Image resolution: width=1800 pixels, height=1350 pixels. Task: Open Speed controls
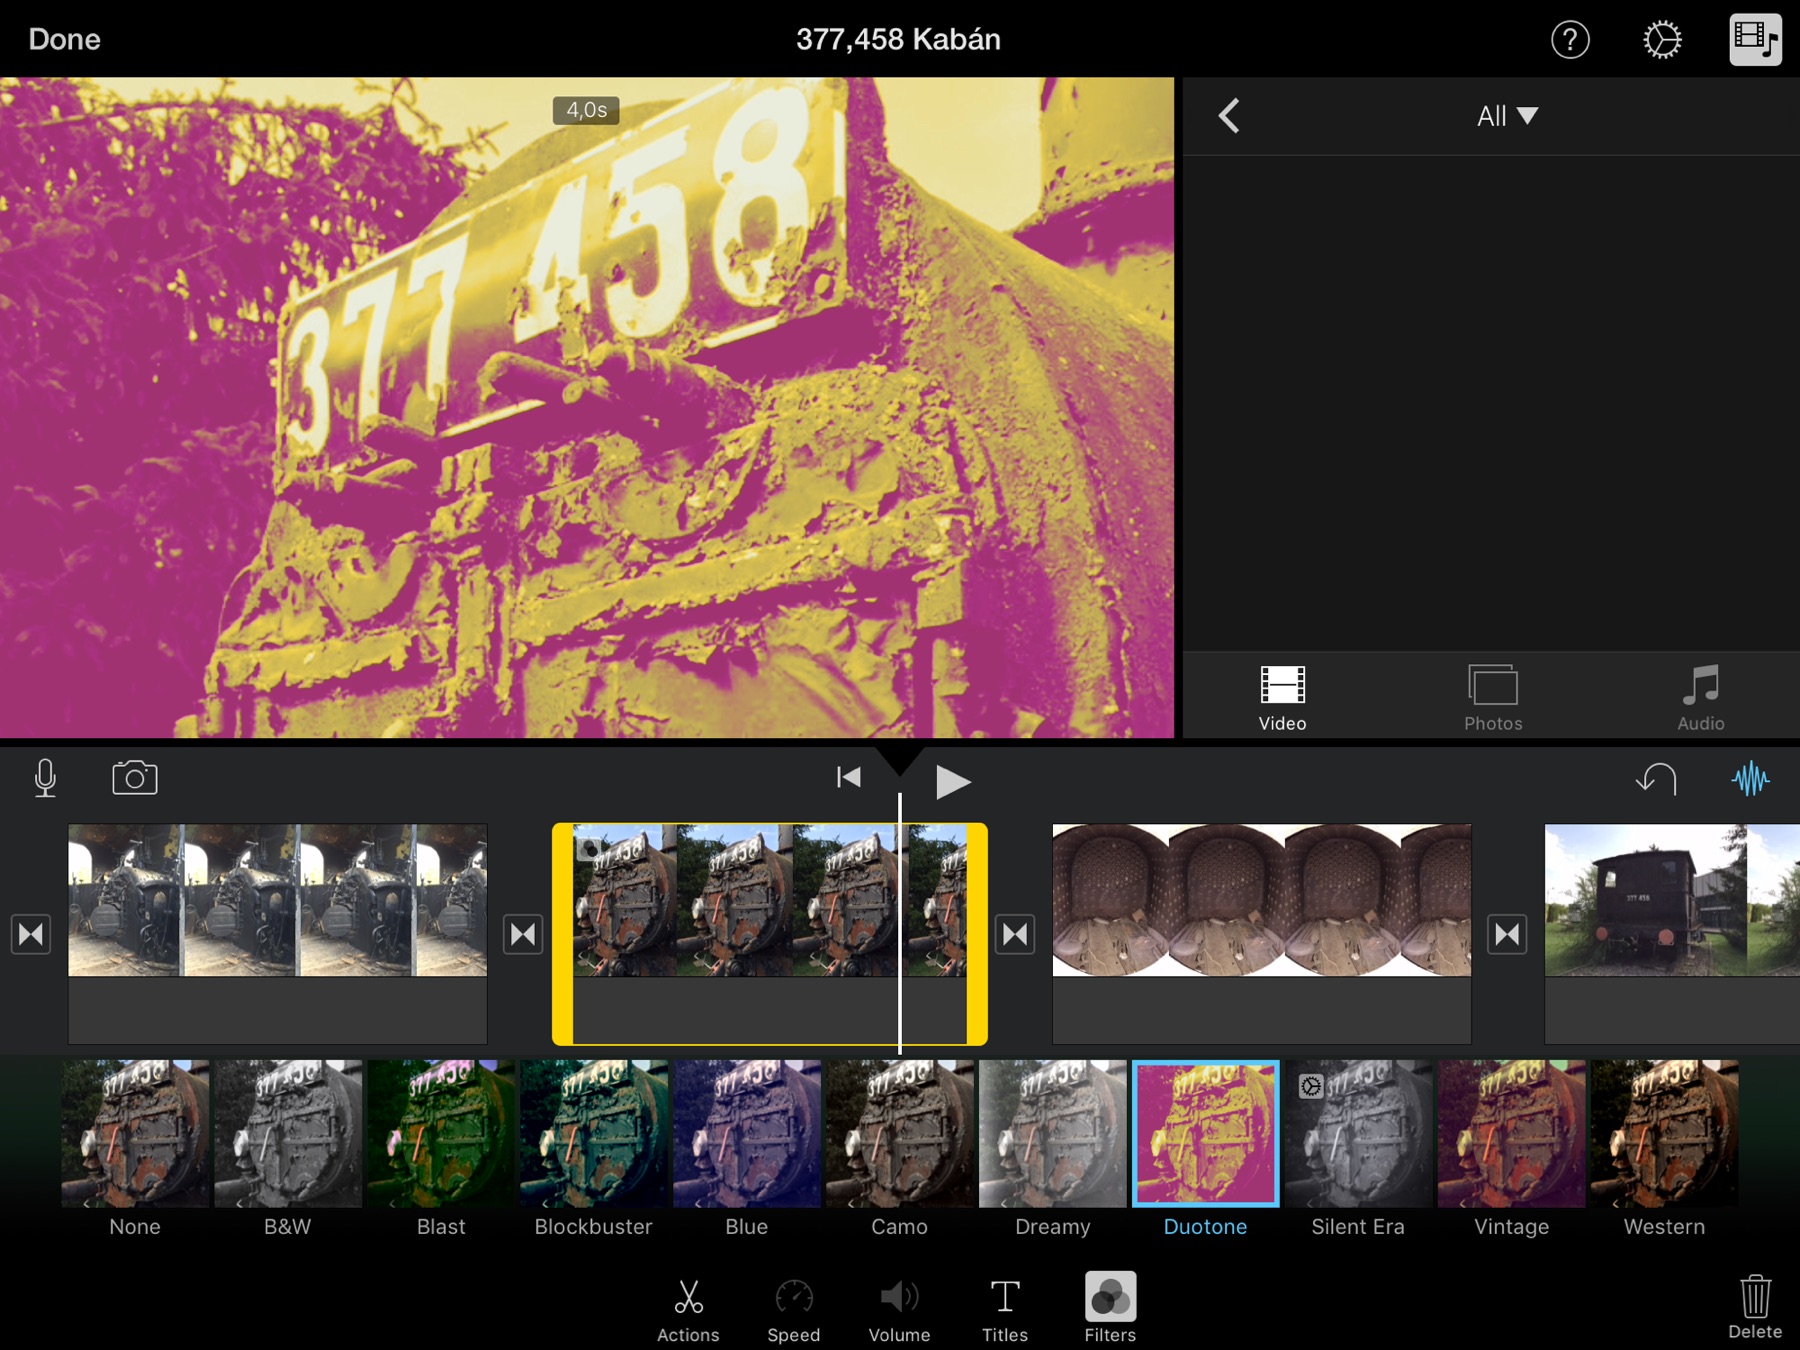(x=794, y=1310)
